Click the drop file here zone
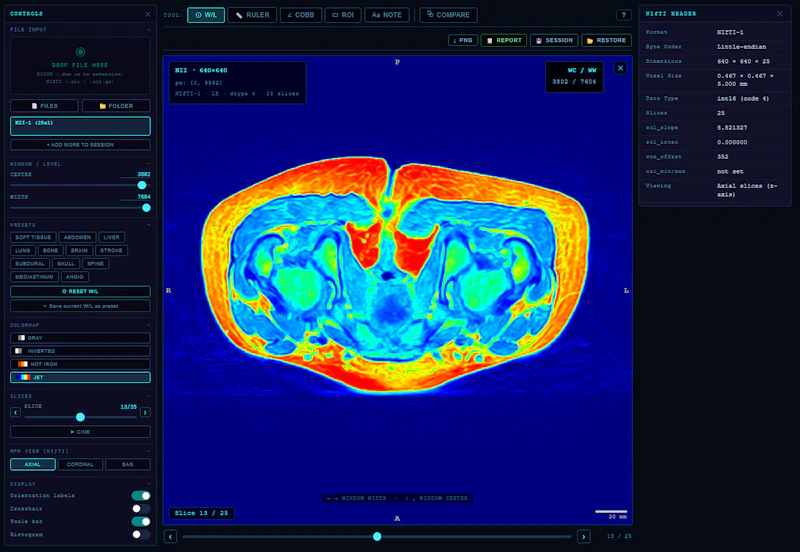Screen dimensions: 800x552 [x=80, y=66]
